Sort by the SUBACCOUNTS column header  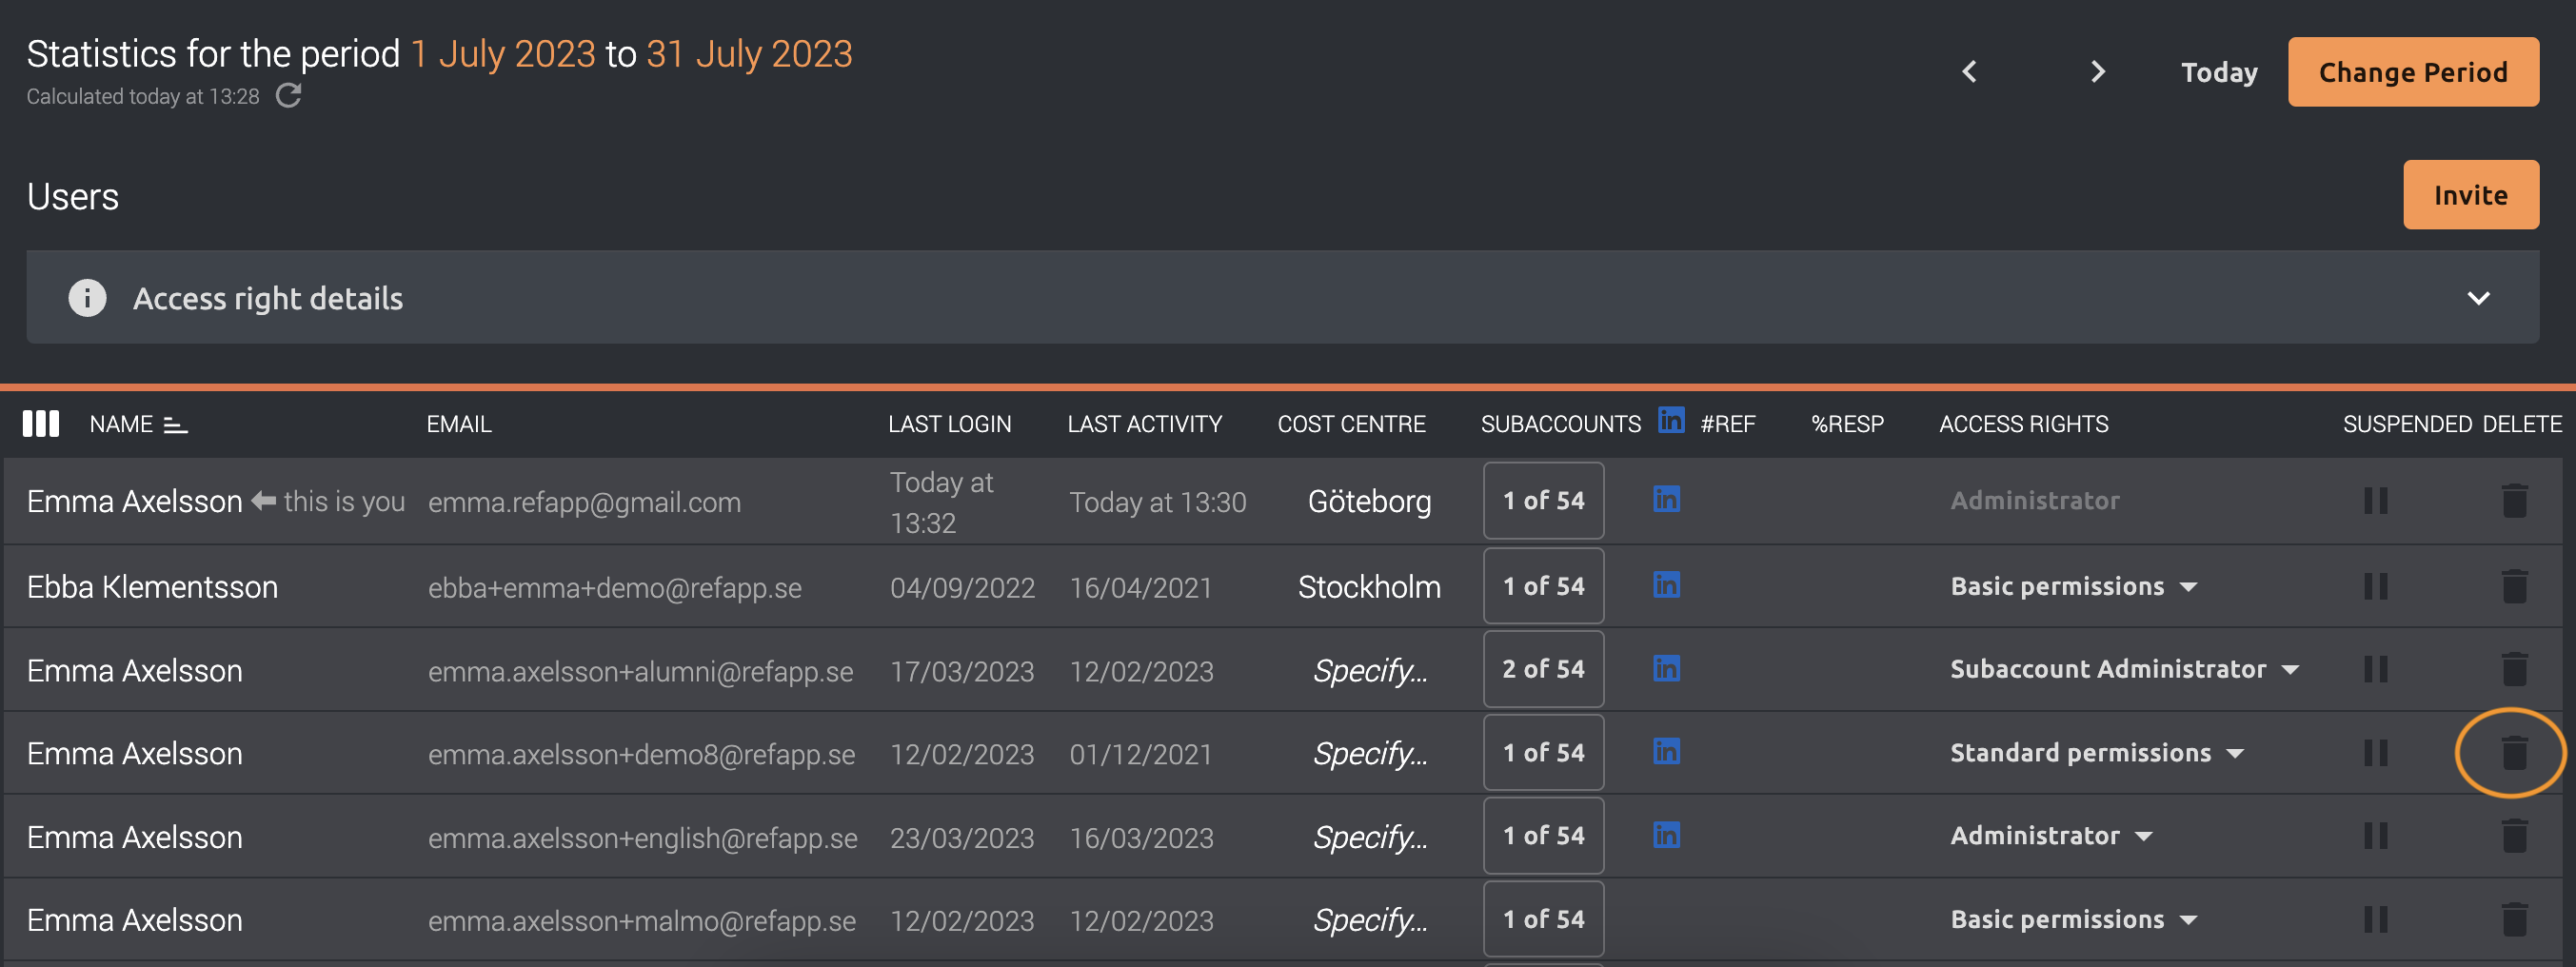[x=1560, y=424]
